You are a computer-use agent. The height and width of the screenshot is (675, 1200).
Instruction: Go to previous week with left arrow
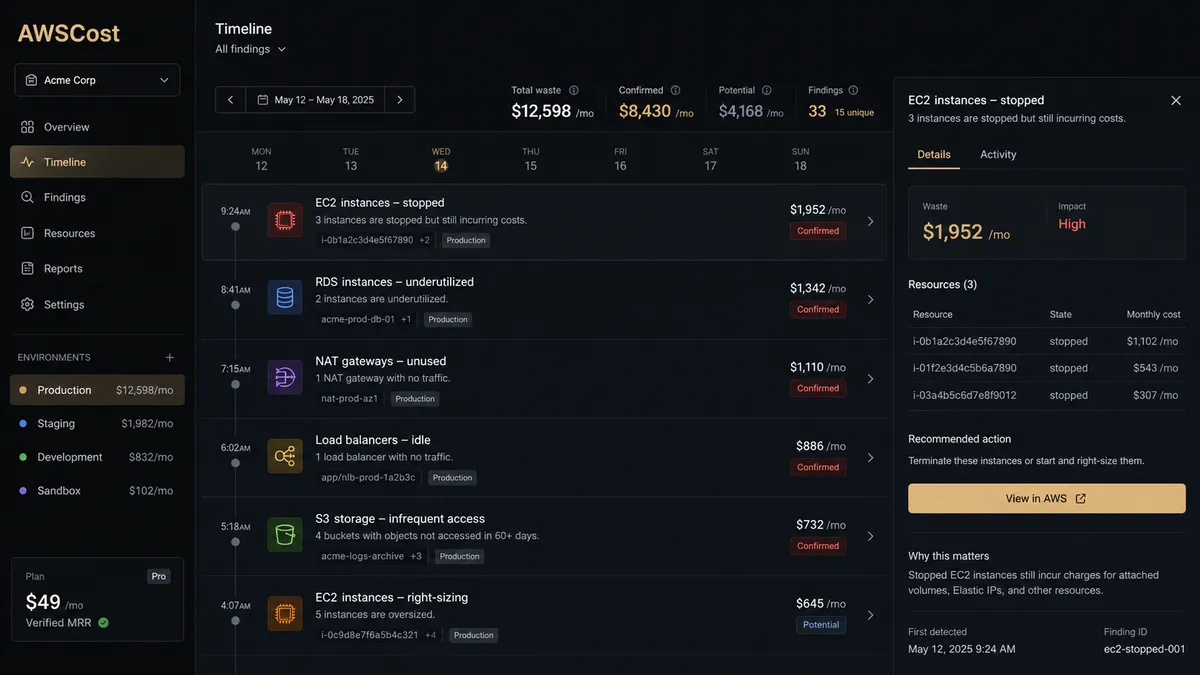230,100
